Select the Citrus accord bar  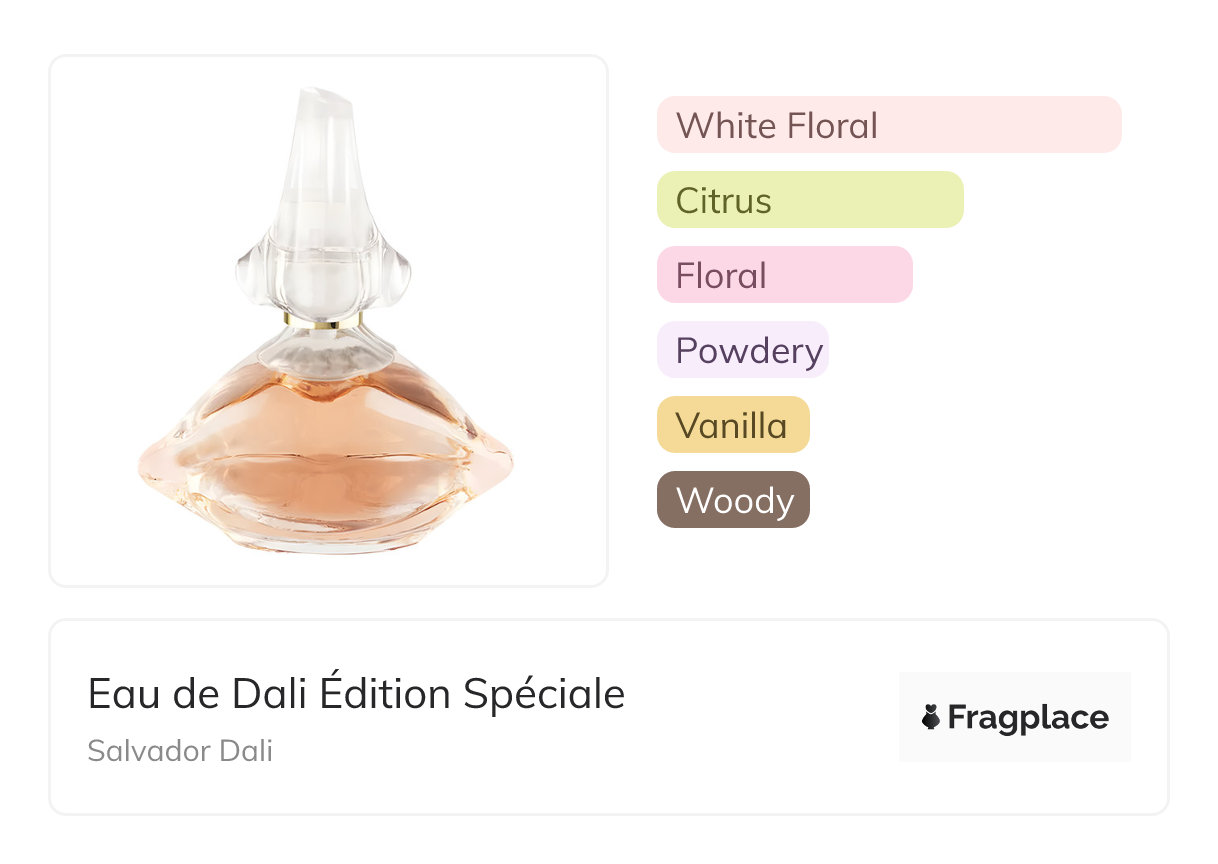[x=809, y=200]
